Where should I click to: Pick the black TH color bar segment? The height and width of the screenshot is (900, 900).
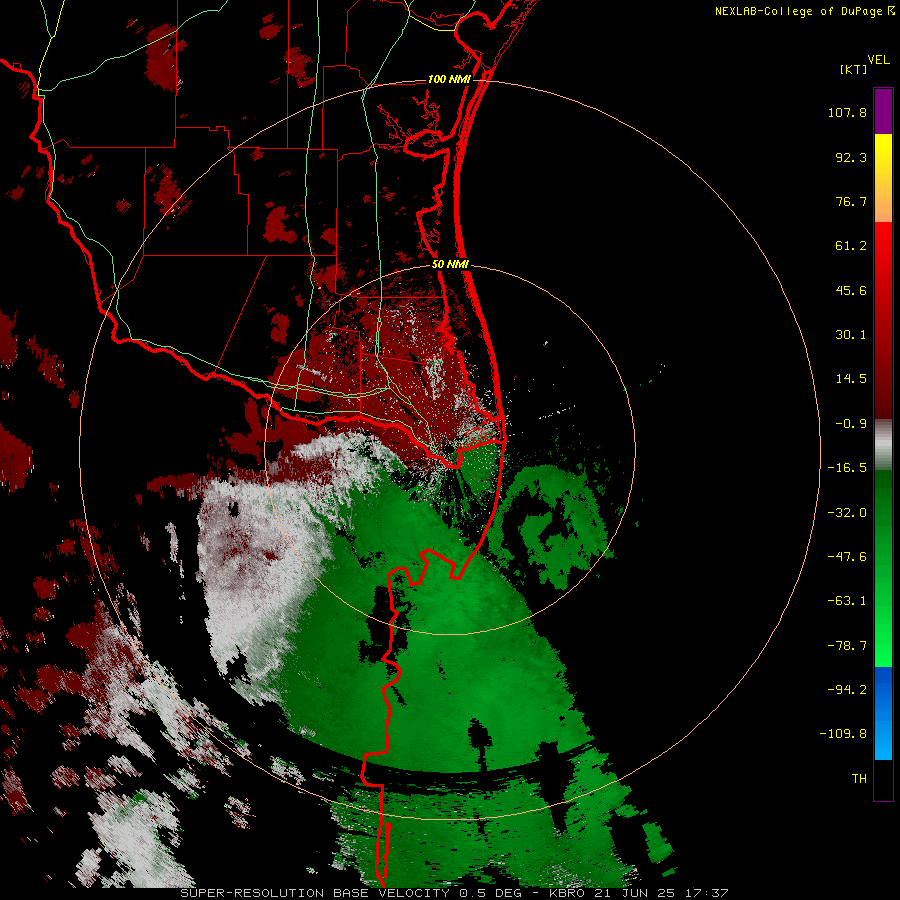883,780
